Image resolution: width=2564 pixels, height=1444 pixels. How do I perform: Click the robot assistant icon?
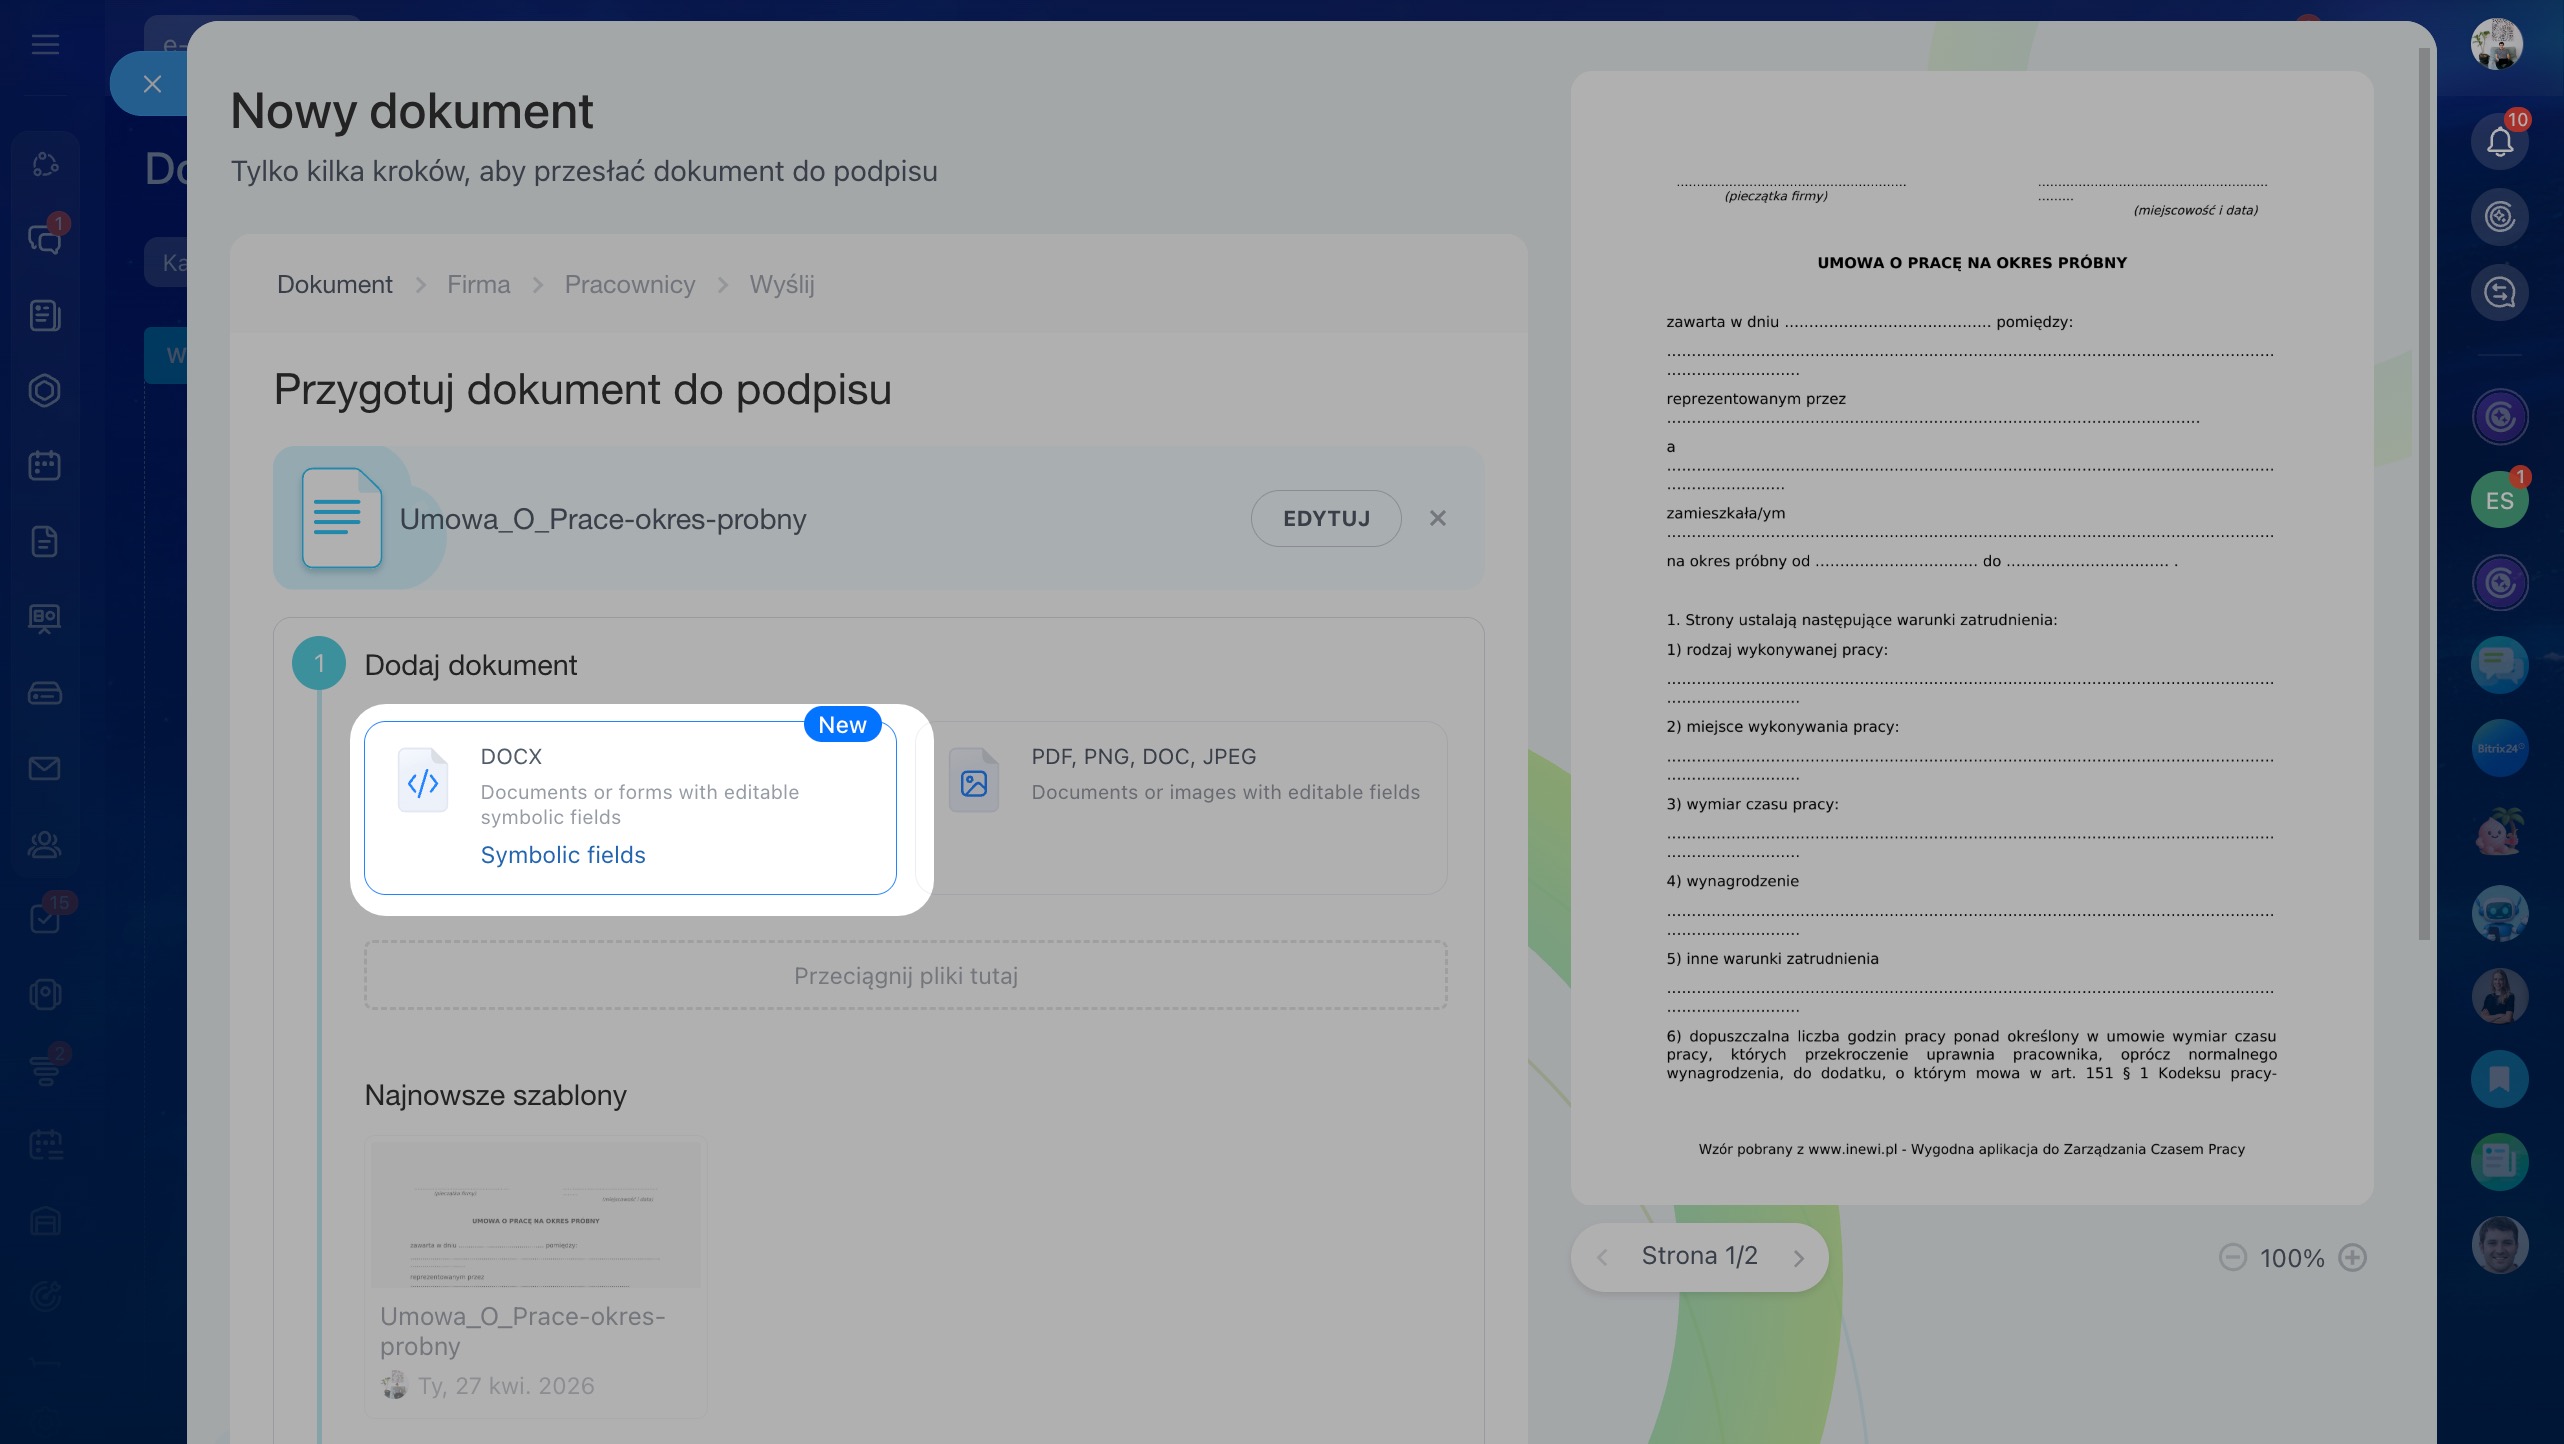click(x=2499, y=914)
